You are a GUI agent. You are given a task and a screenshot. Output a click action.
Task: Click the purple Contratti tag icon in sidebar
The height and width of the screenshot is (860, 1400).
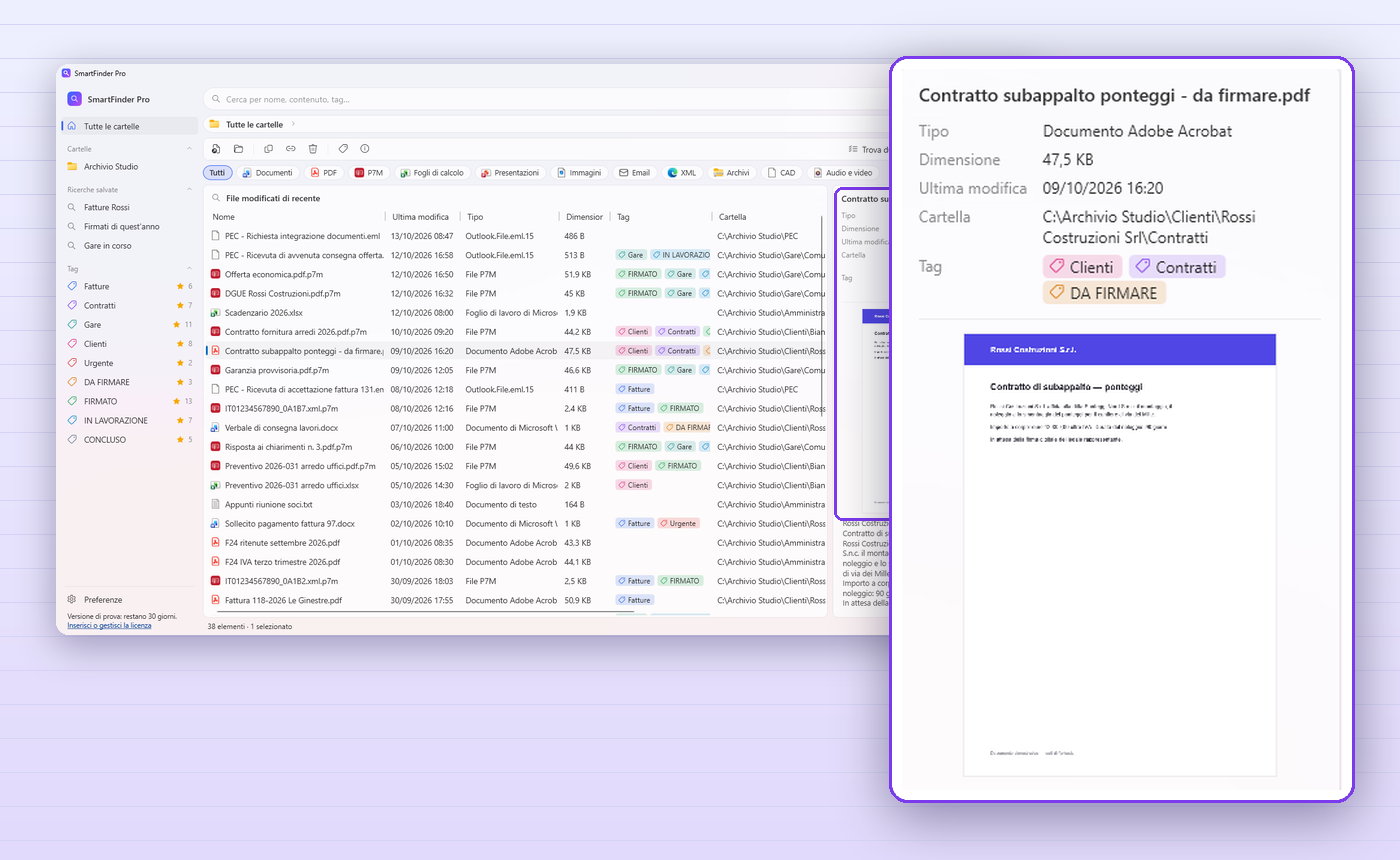[x=72, y=305]
